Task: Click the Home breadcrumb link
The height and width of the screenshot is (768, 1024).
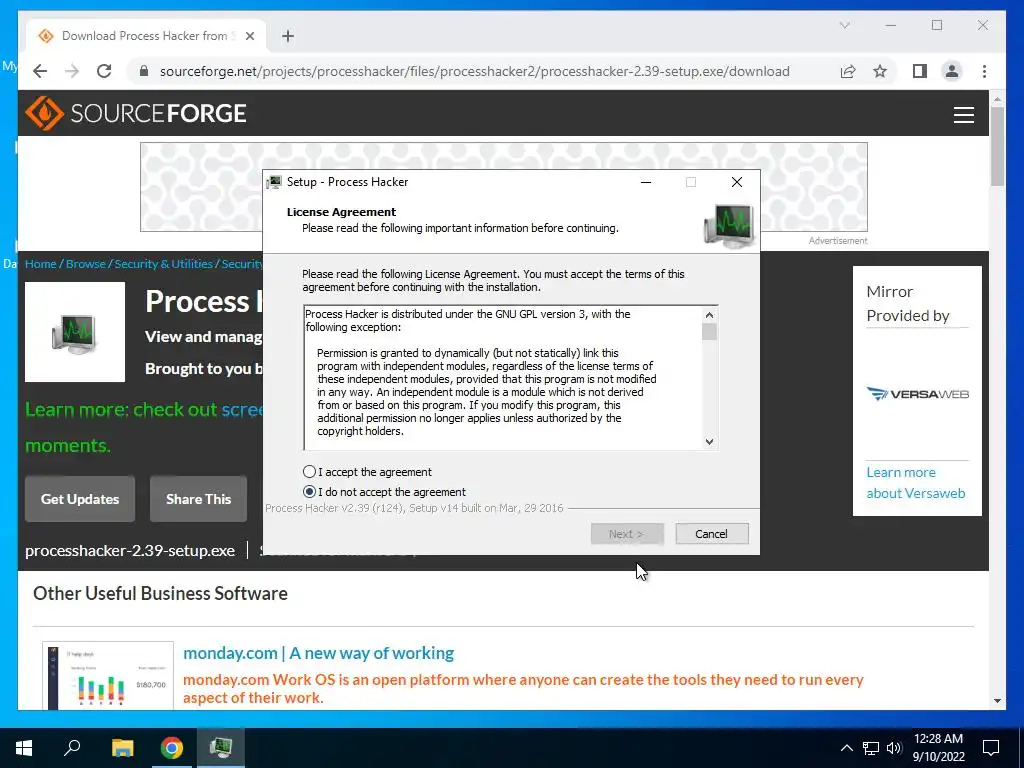Action: (x=40, y=264)
